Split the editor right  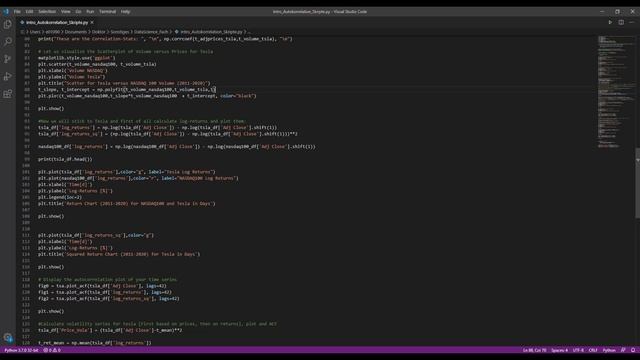621,22
